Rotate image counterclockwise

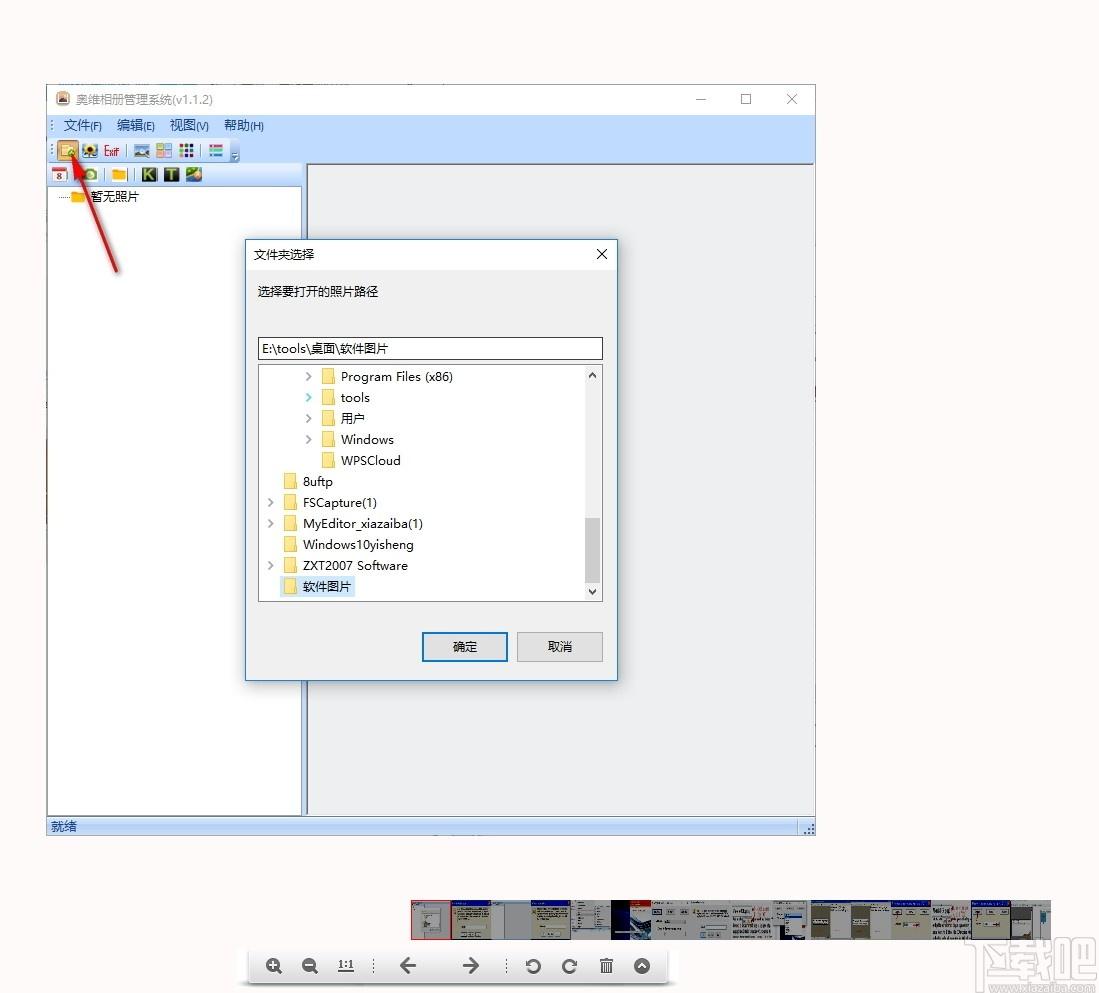coord(533,966)
